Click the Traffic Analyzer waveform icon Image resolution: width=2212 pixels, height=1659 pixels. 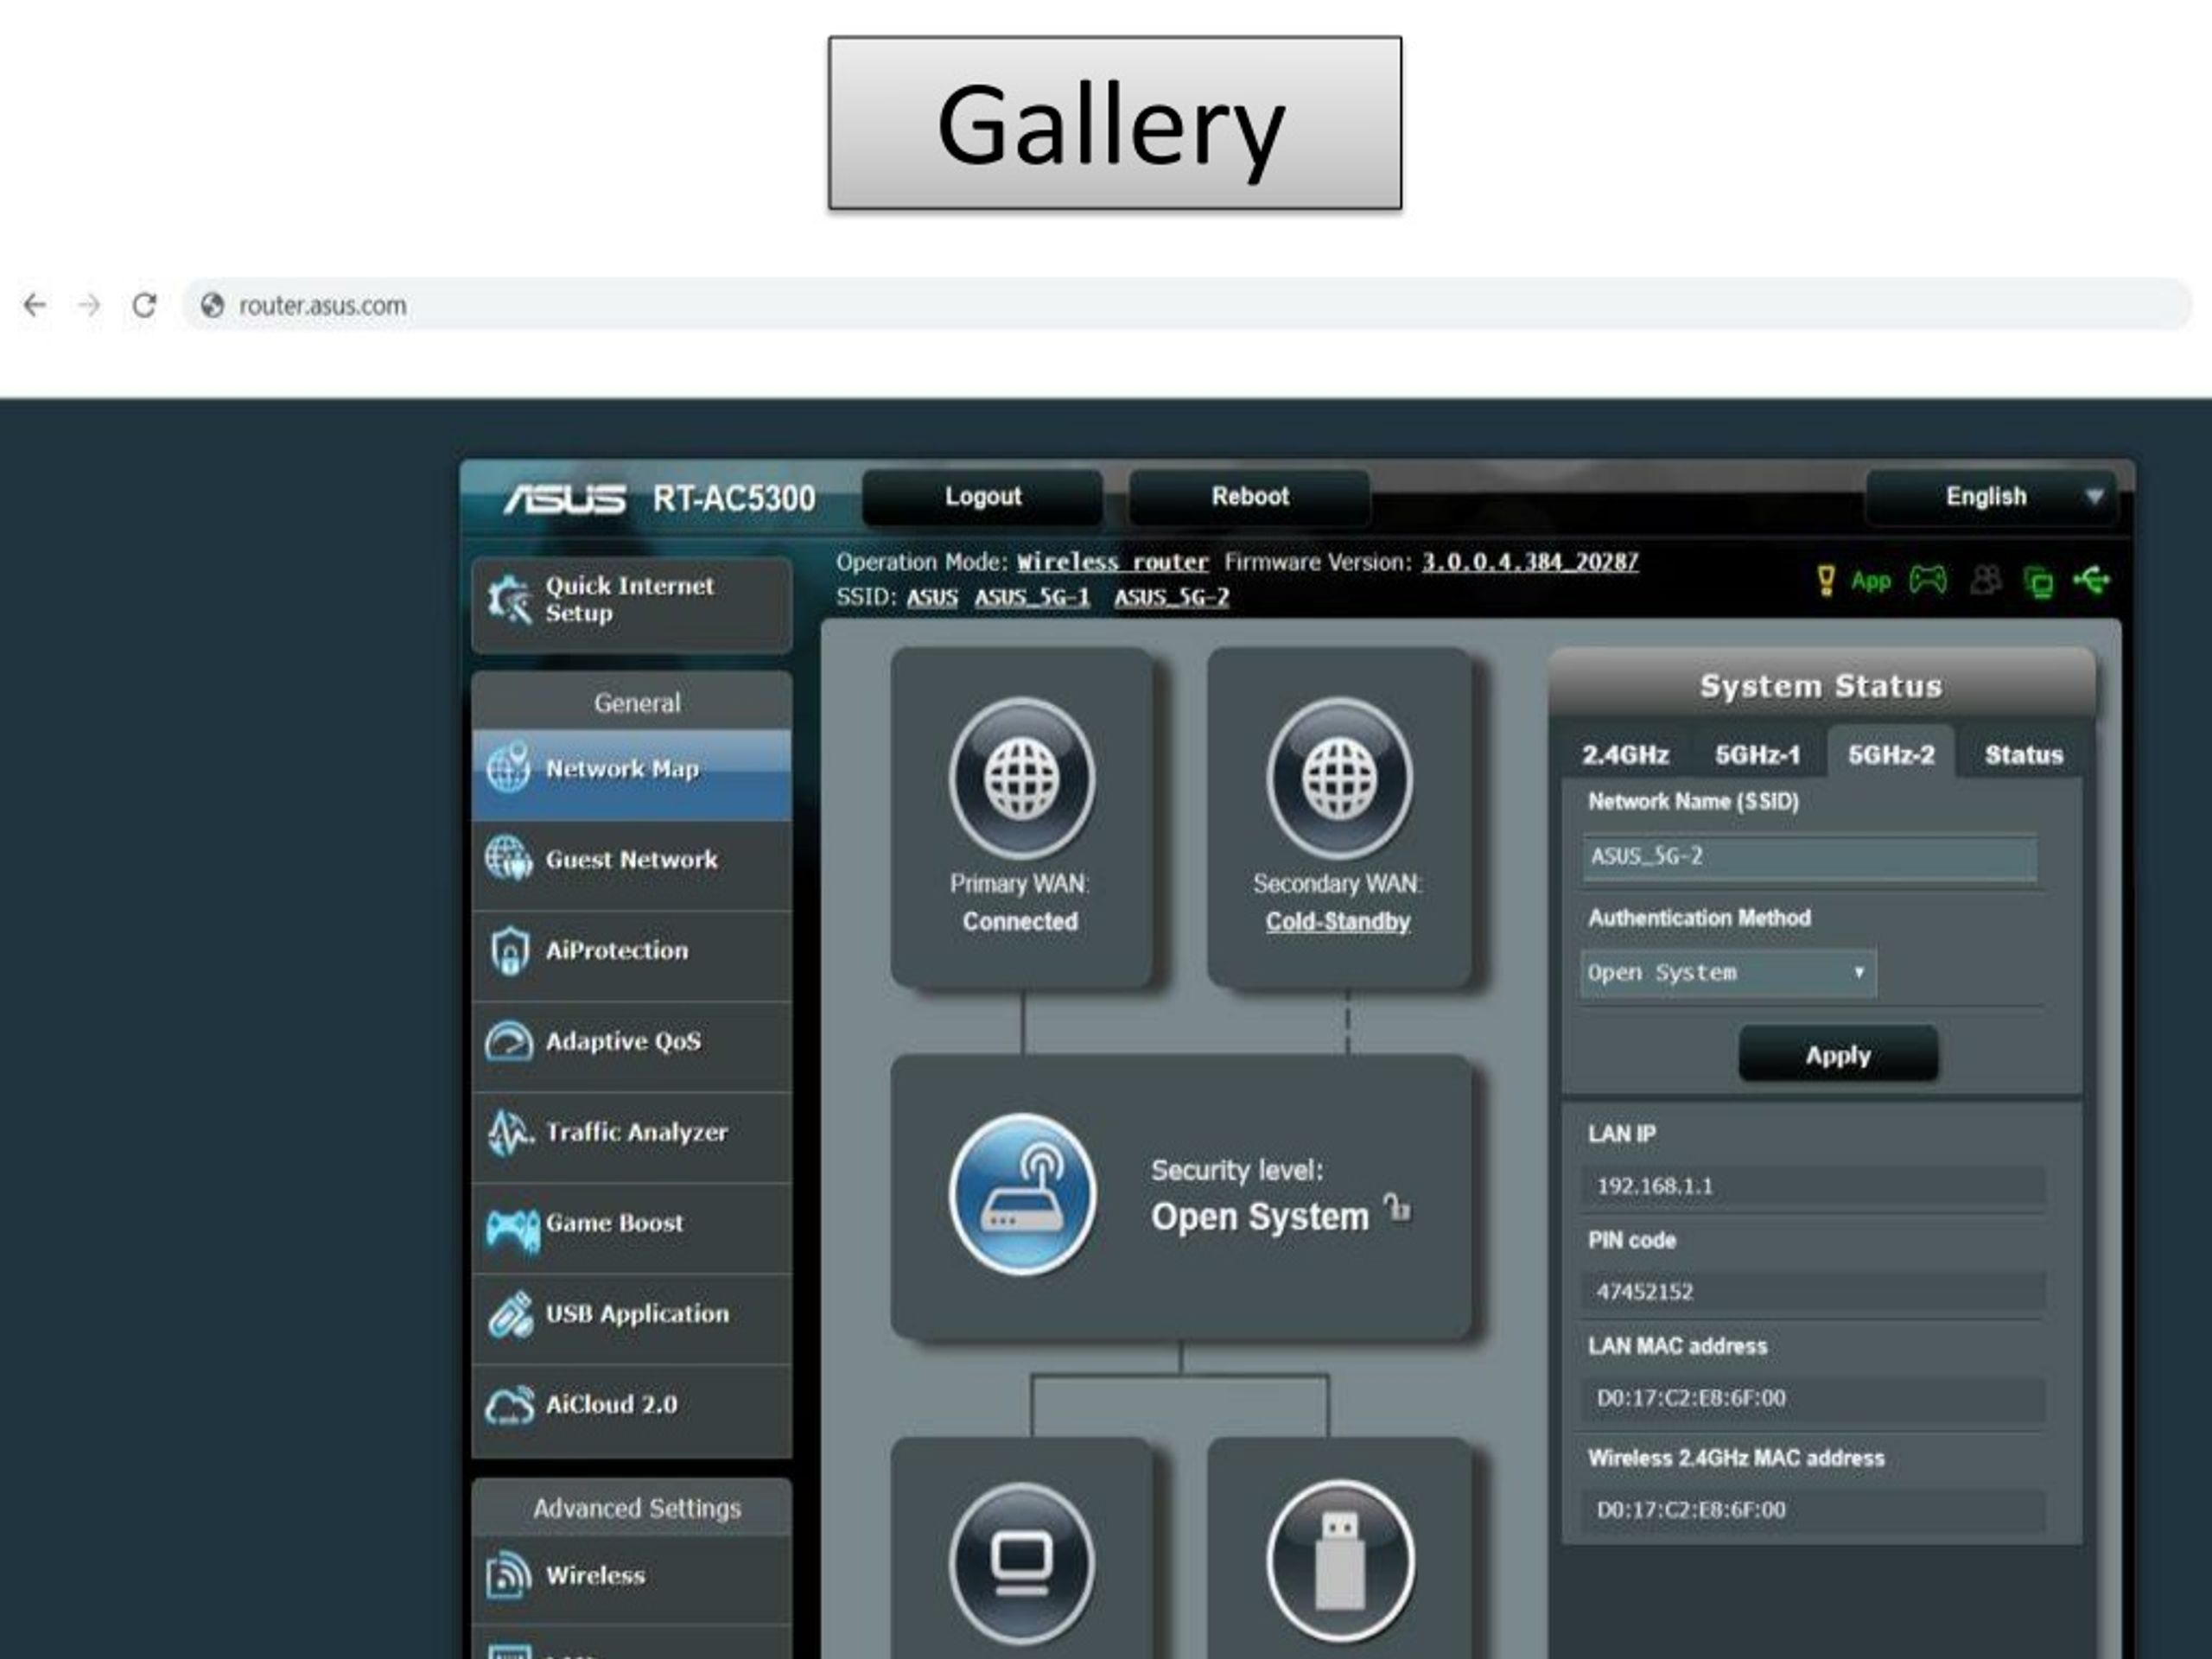(510, 1133)
